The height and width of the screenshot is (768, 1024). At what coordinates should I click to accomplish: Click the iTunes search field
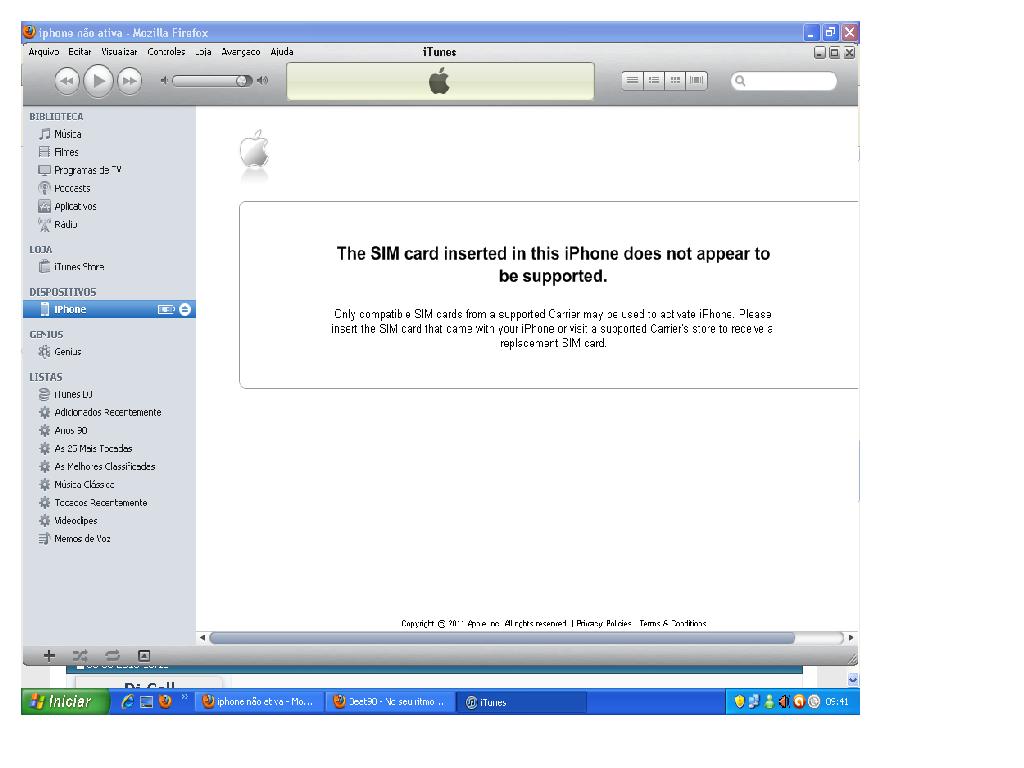pos(784,81)
